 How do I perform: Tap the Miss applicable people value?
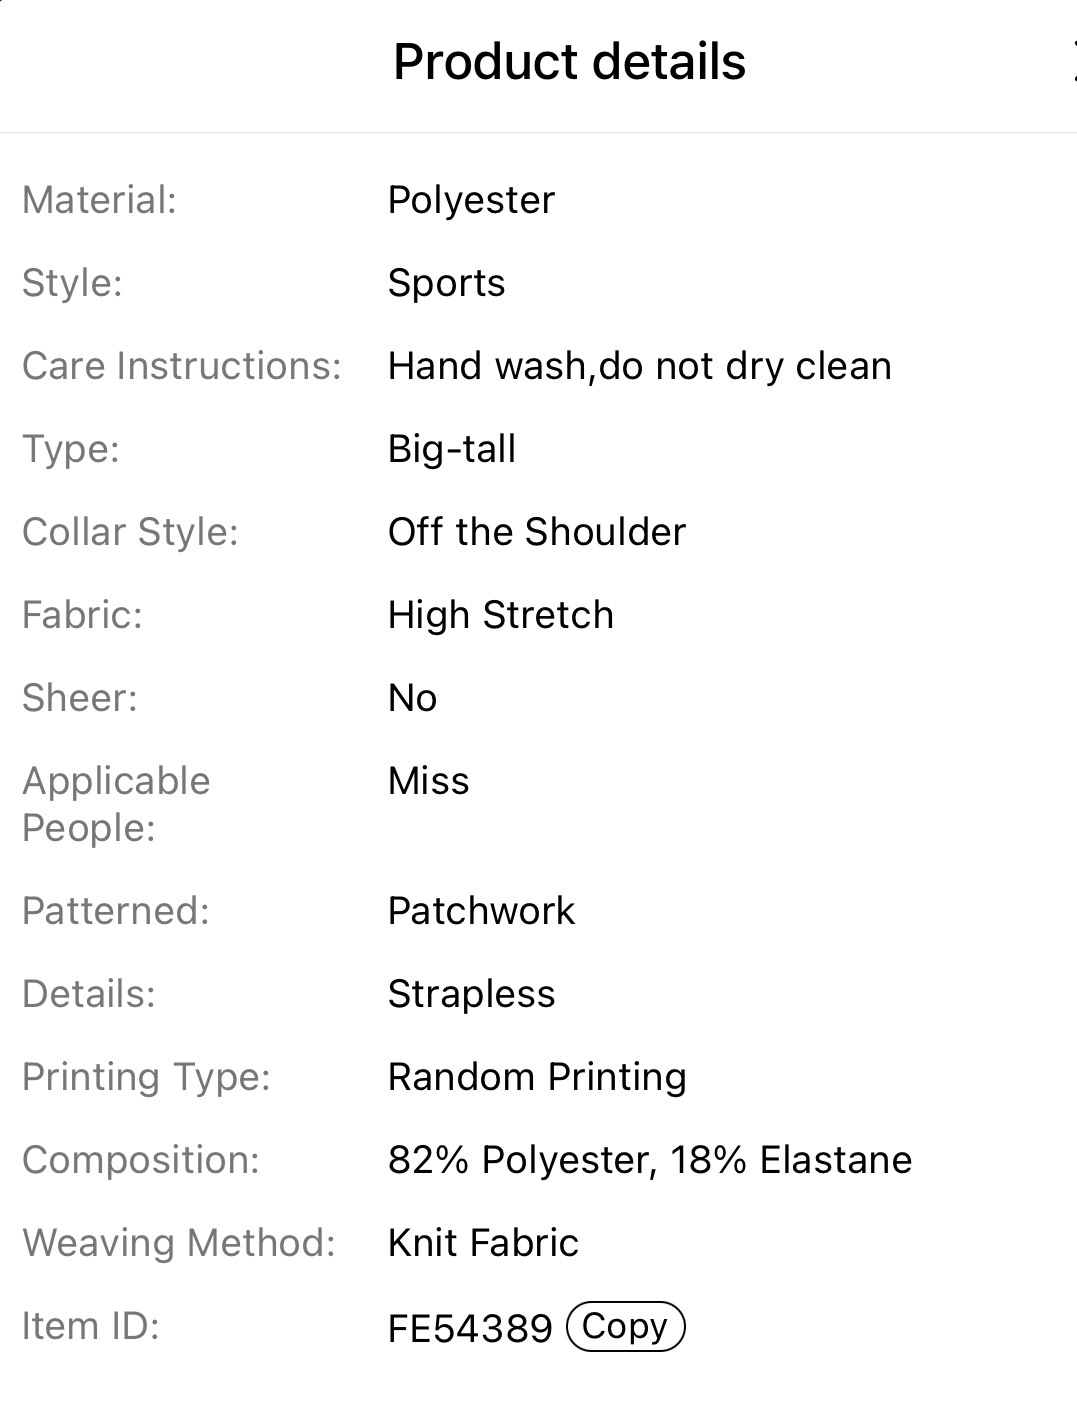pos(428,781)
